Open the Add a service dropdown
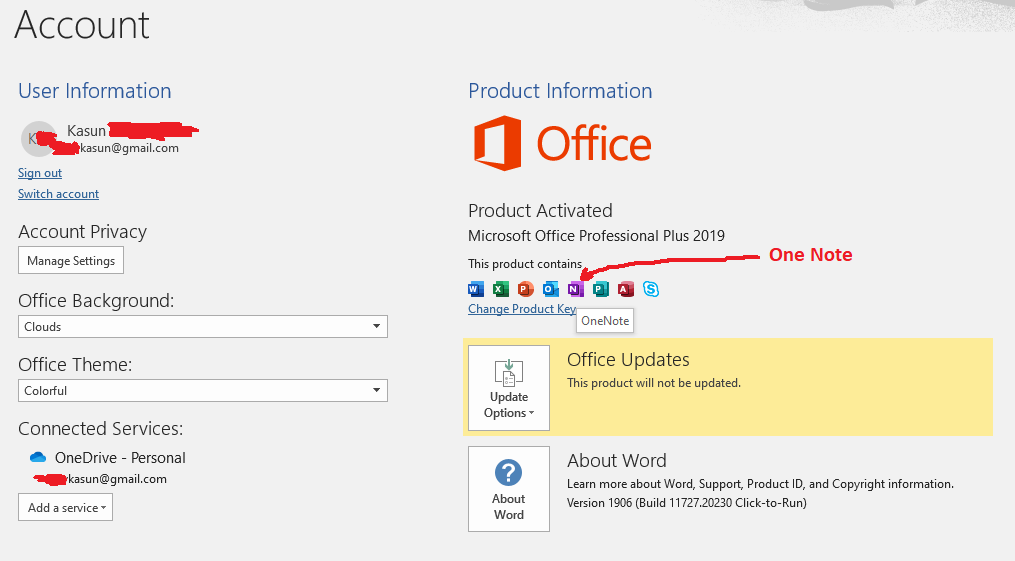The height and width of the screenshot is (561, 1015). (x=65, y=507)
